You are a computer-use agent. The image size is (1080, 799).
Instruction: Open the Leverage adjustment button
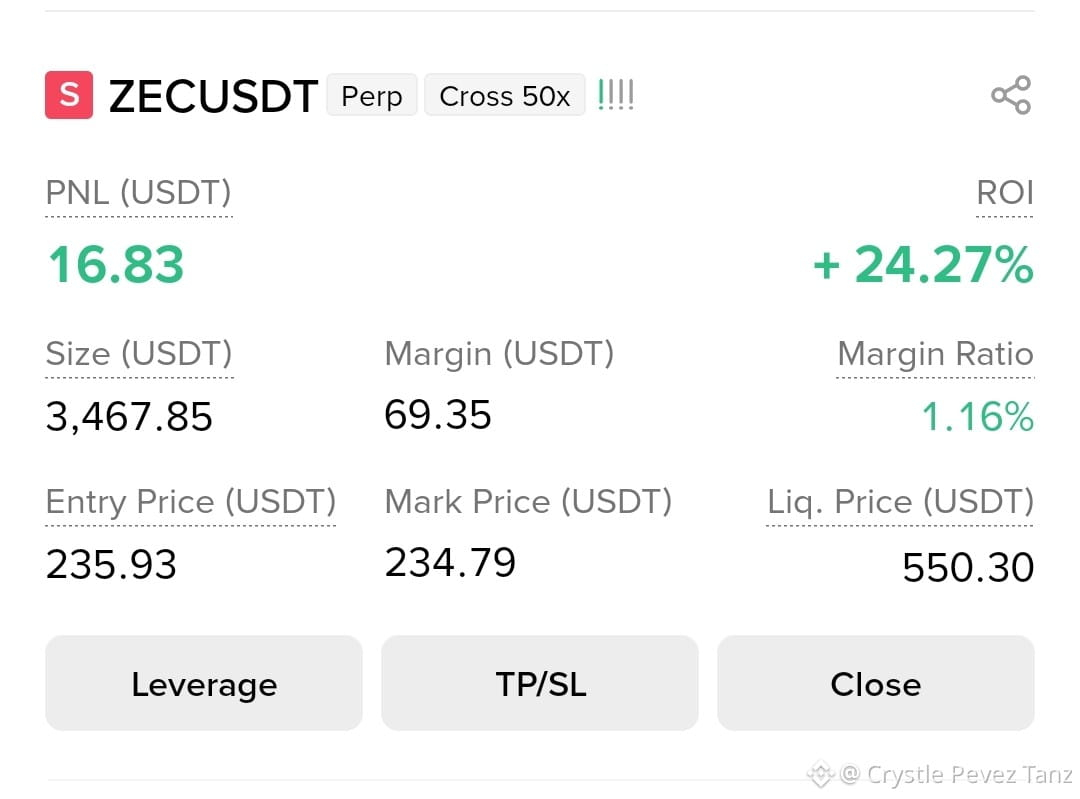tap(204, 683)
